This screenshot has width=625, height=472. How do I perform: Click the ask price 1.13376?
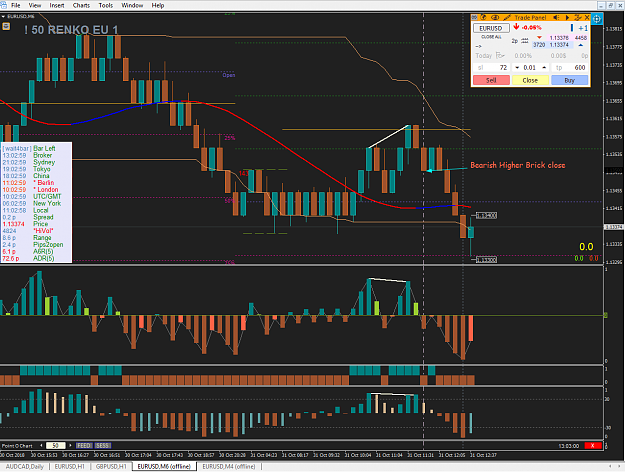(559, 38)
